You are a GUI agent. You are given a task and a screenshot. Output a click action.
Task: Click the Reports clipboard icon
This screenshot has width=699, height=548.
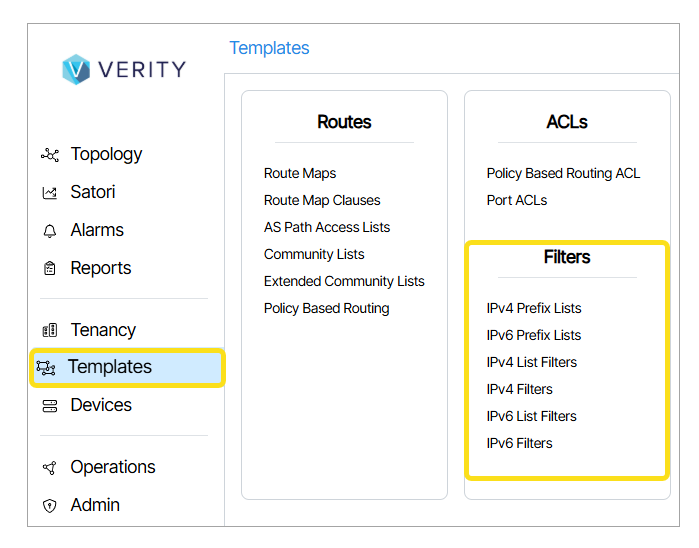[50, 269]
